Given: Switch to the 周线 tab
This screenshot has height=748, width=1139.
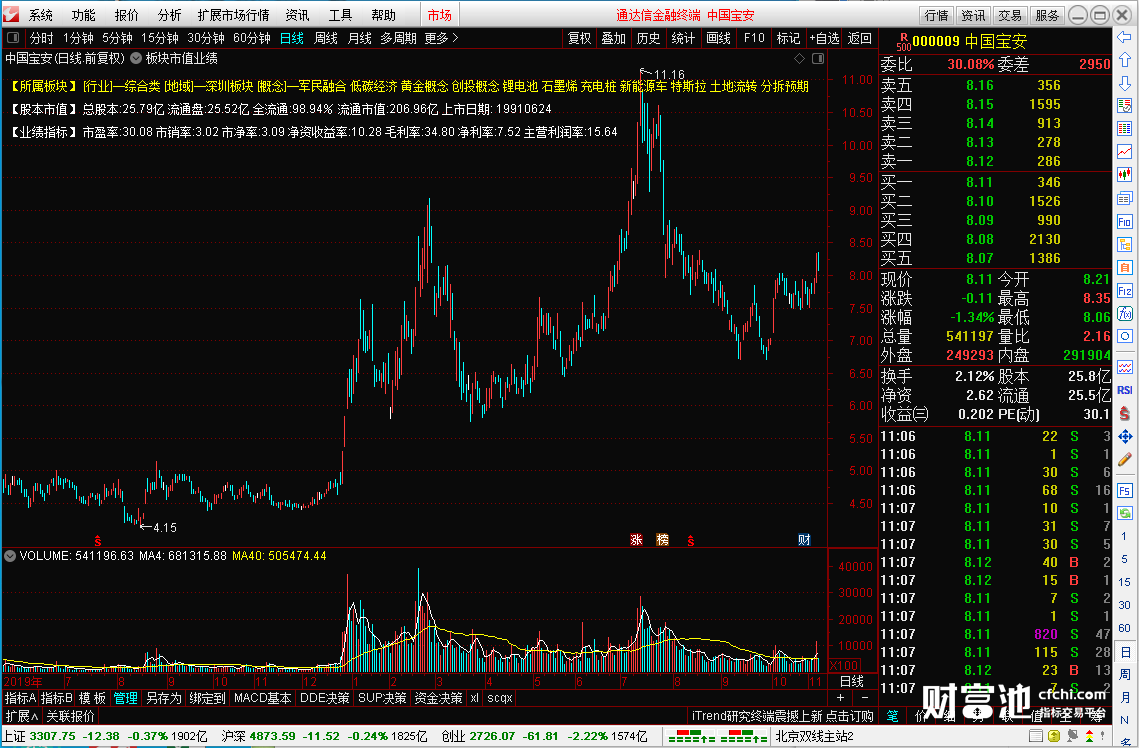Looking at the screenshot, I should click(325, 38).
